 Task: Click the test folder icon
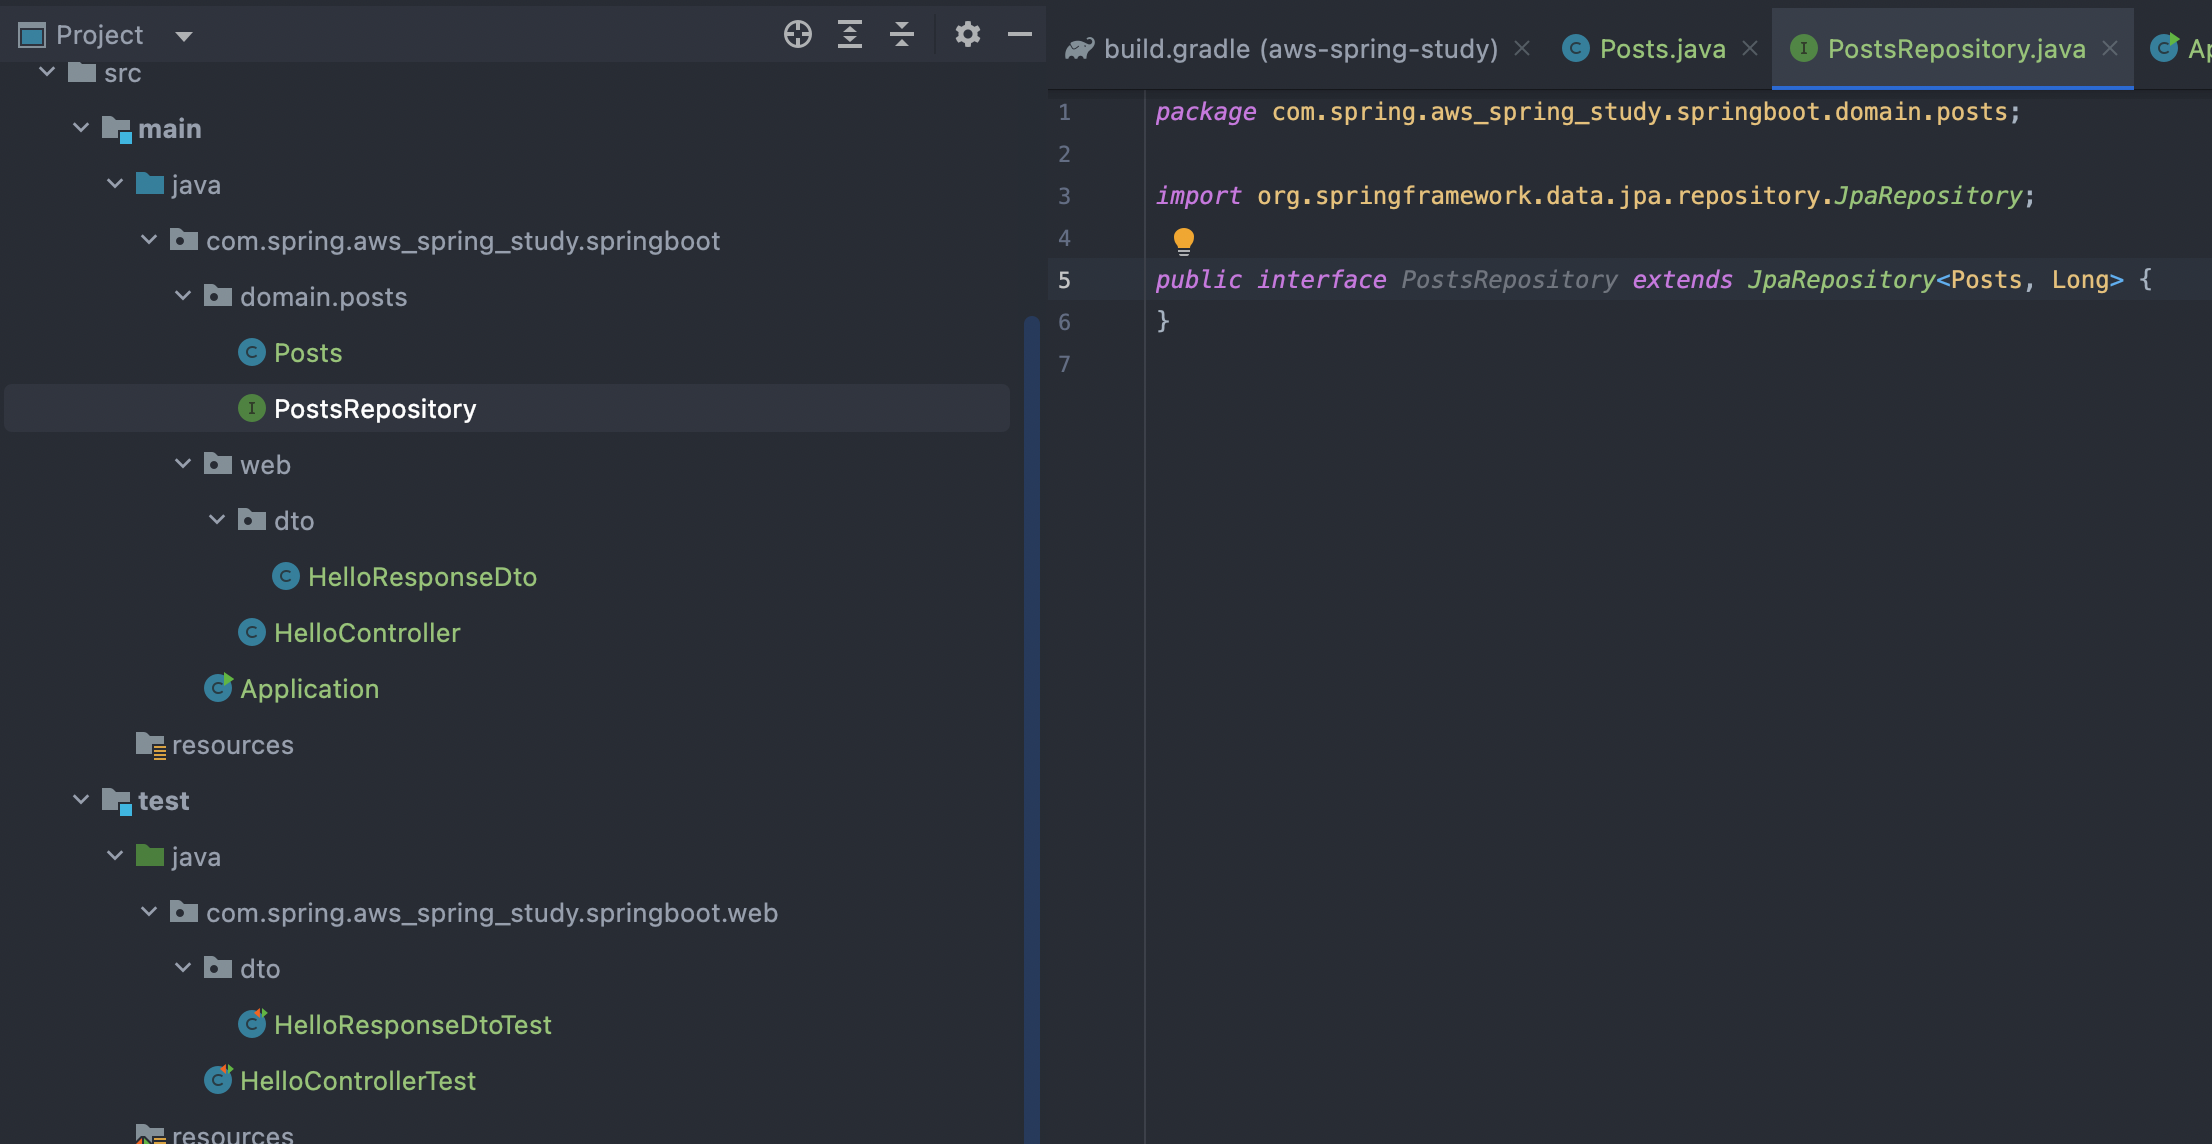tap(117, 801)
